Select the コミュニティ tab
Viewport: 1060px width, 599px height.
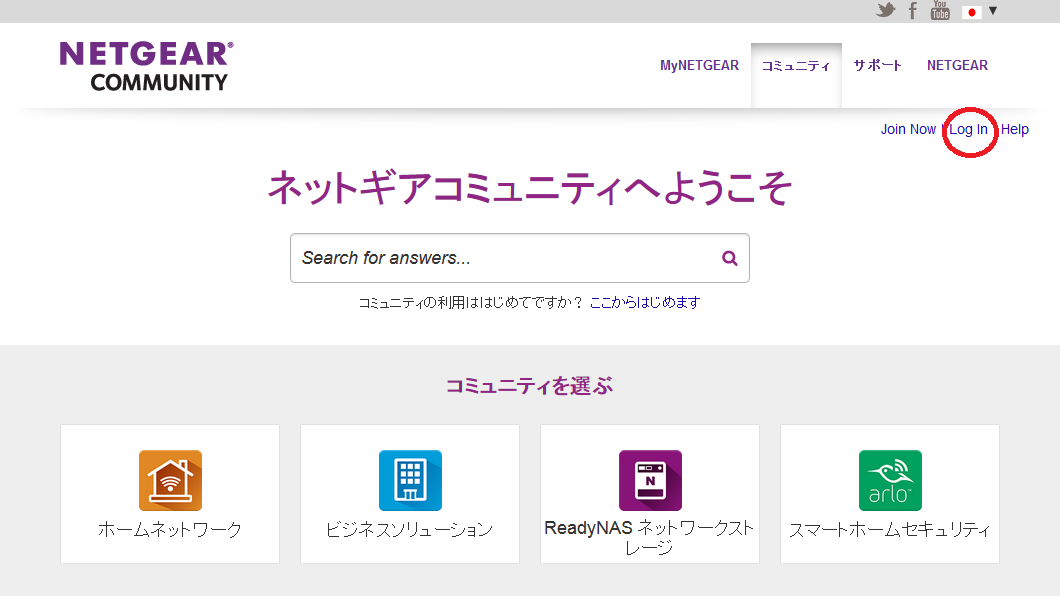click(x=796, y=66)
